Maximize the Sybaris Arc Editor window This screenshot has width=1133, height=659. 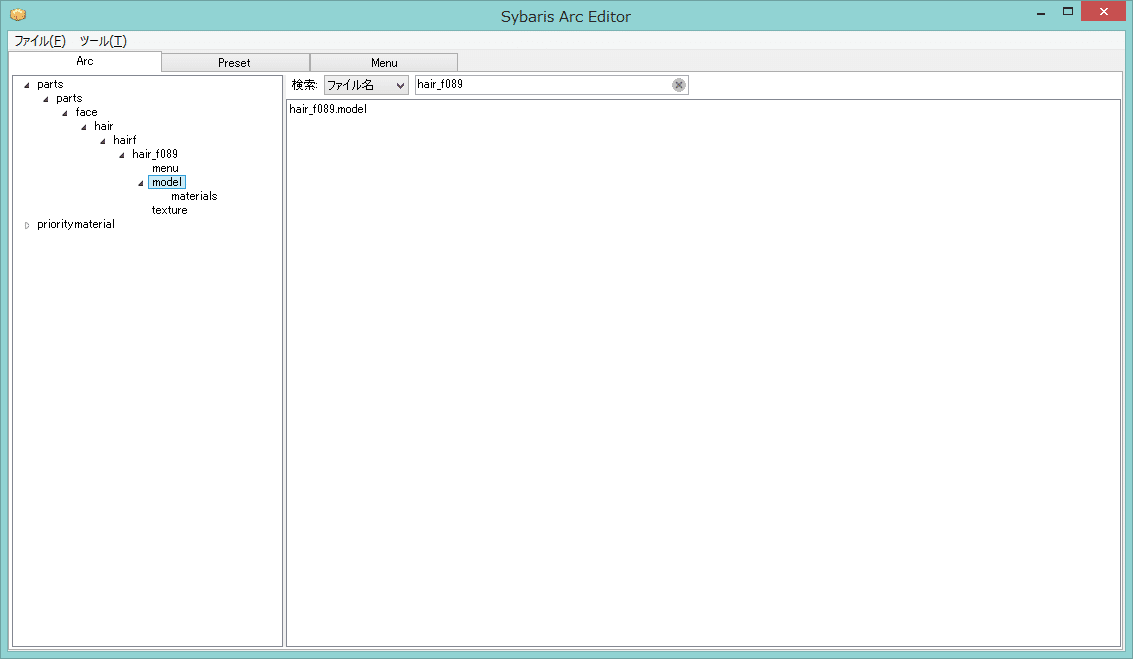point(1067,12)
